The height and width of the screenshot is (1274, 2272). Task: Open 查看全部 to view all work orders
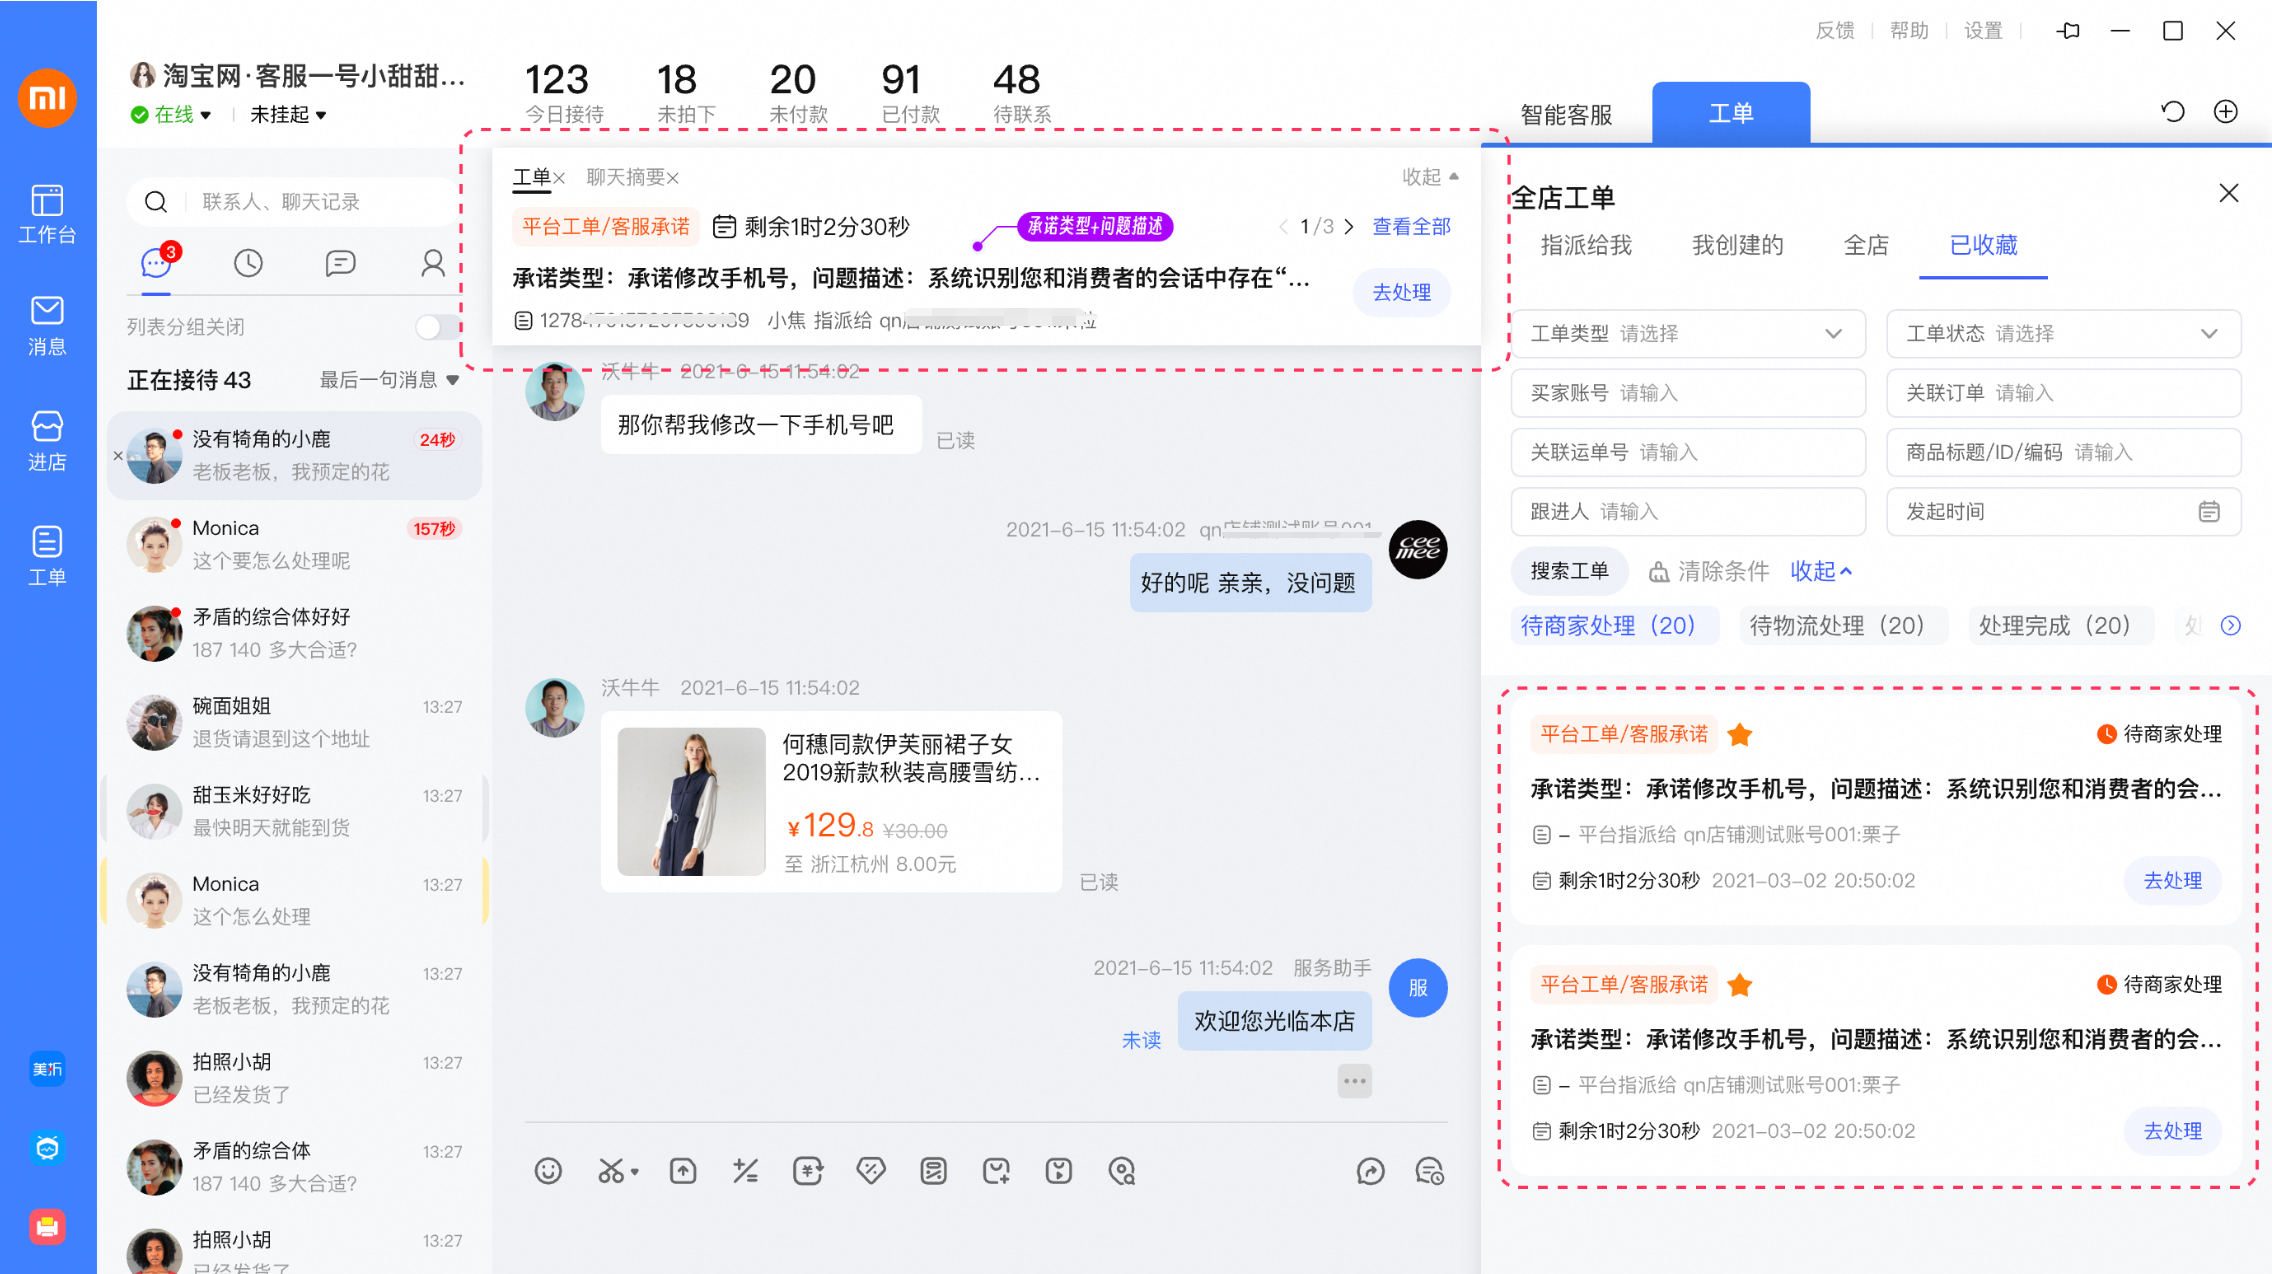tap(1410, 226)
